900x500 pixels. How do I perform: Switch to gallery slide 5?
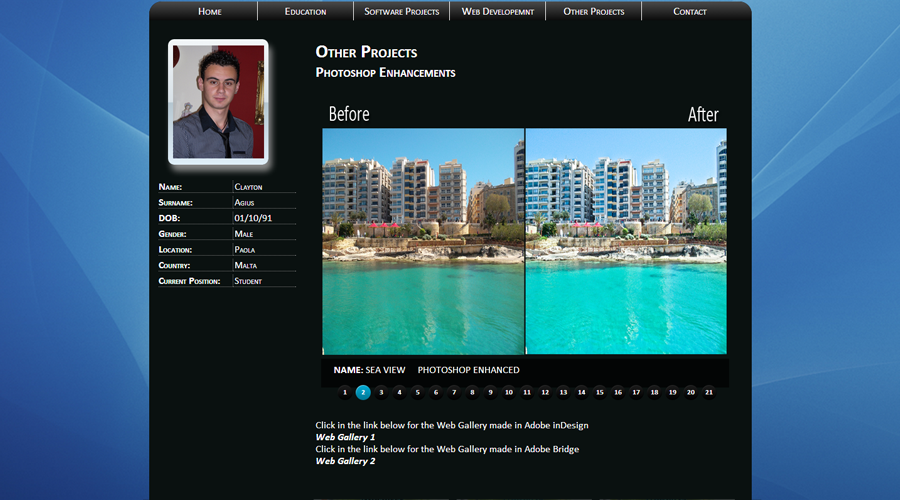click(418, 393)
